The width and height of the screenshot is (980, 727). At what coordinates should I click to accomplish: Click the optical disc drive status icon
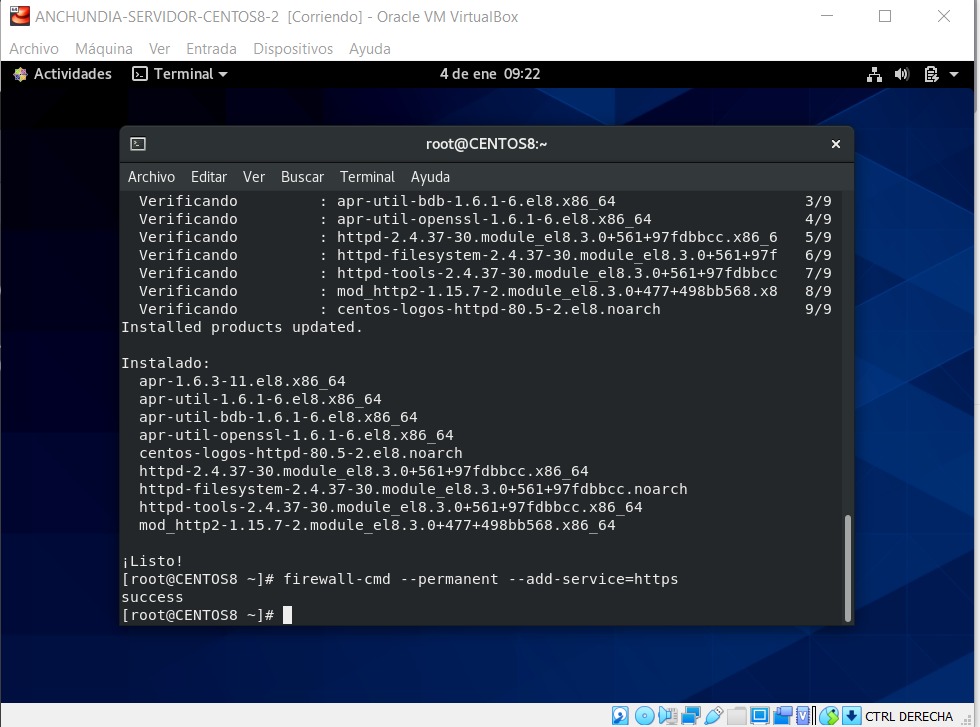tap(645, 715)
